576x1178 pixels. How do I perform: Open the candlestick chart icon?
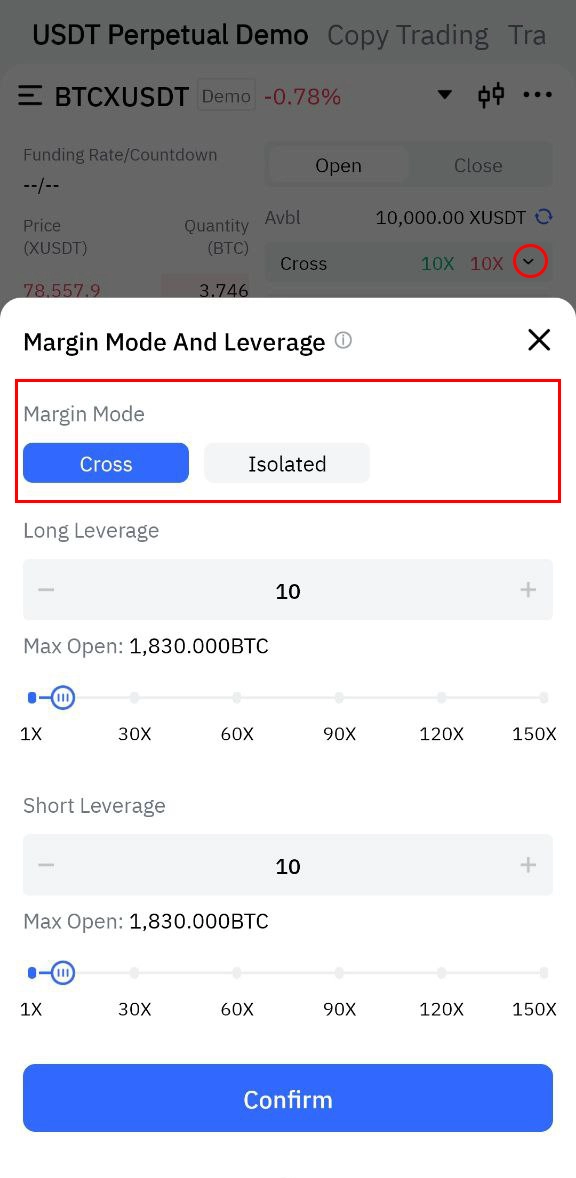(x=490, y=95)
